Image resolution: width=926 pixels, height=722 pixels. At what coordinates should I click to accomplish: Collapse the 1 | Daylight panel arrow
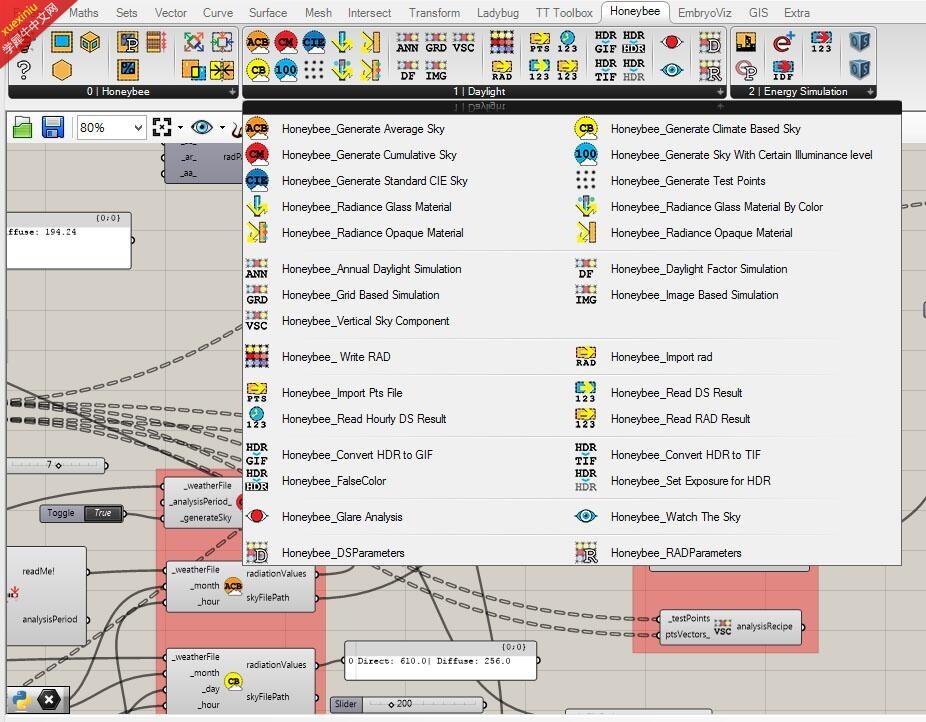click(720, 92)
